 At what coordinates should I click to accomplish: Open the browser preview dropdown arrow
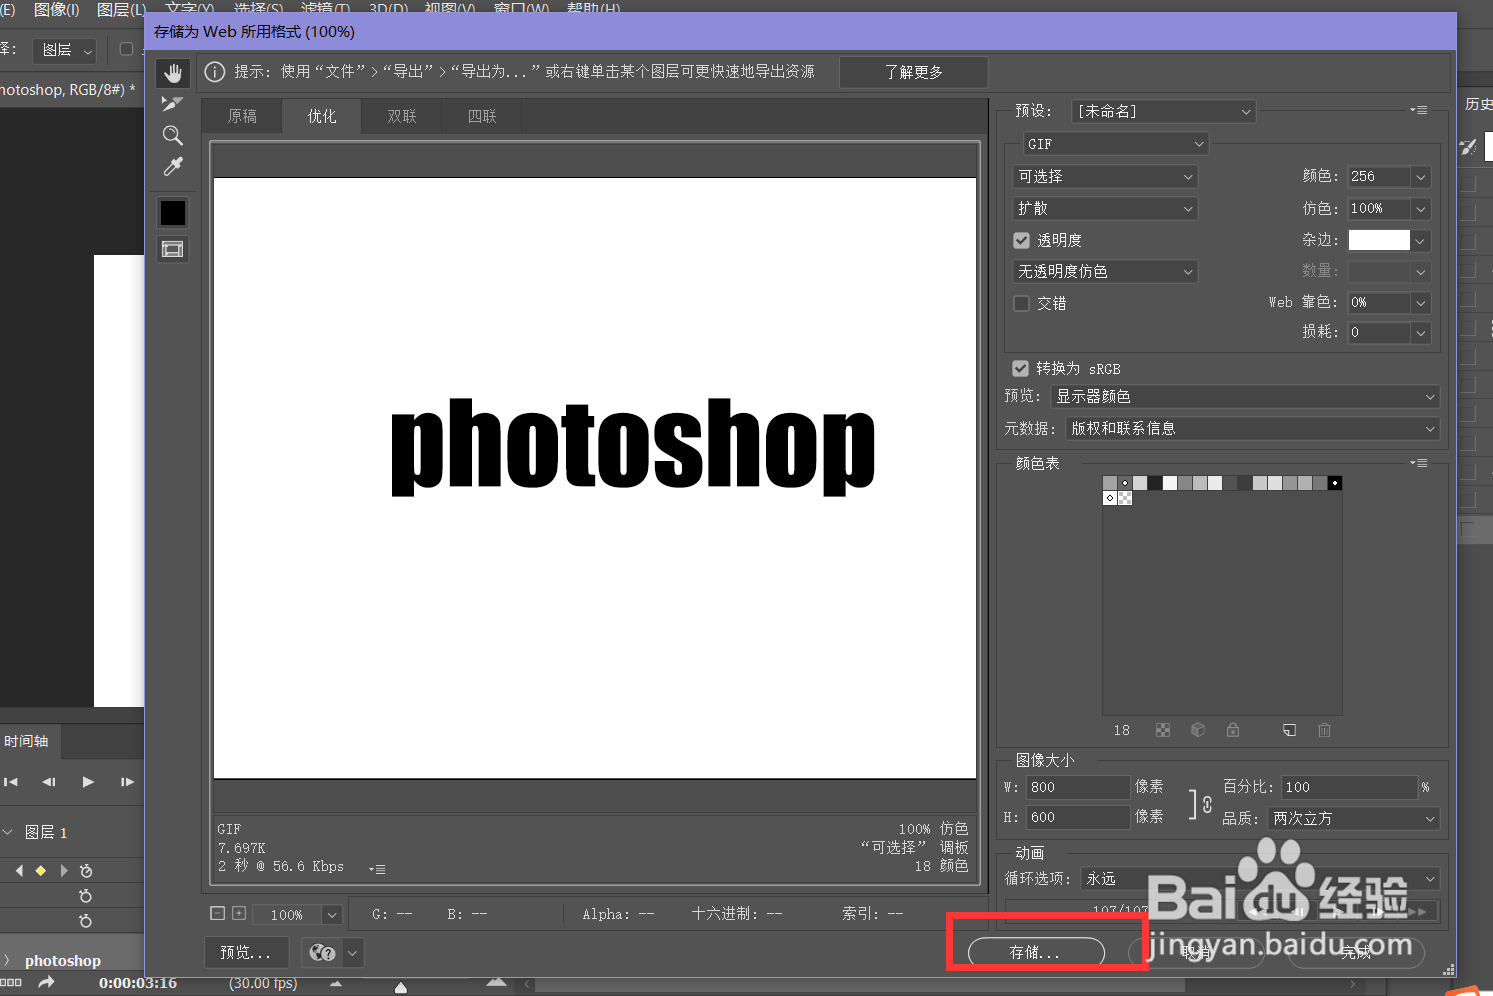click(x=352, y=953)
